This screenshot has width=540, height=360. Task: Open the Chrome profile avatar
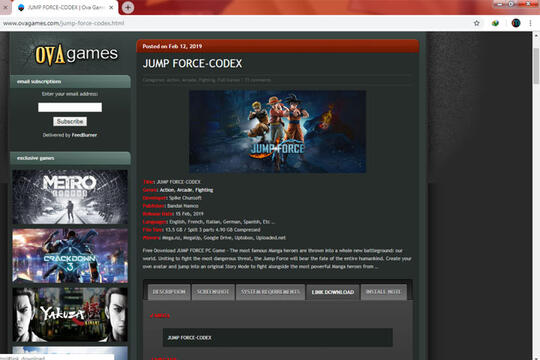(x=516, y=23)
